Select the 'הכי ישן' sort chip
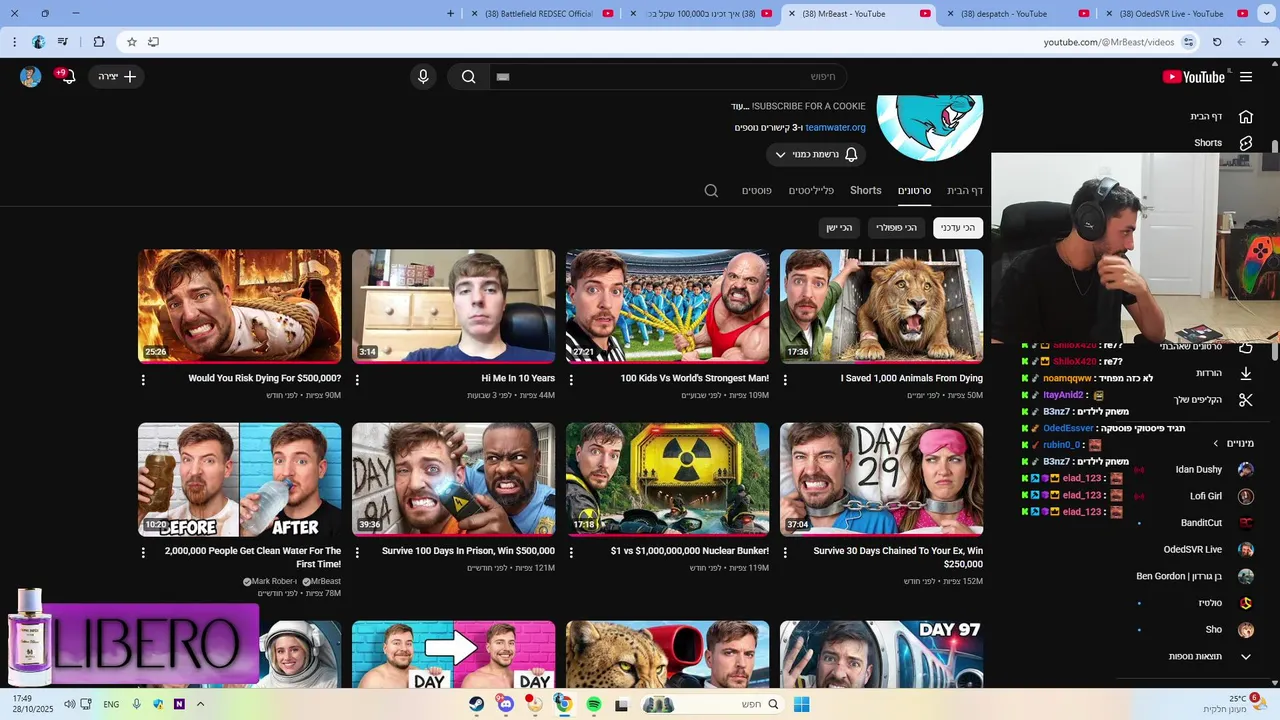The image size is (1280, 720). [x=839, y=228]
